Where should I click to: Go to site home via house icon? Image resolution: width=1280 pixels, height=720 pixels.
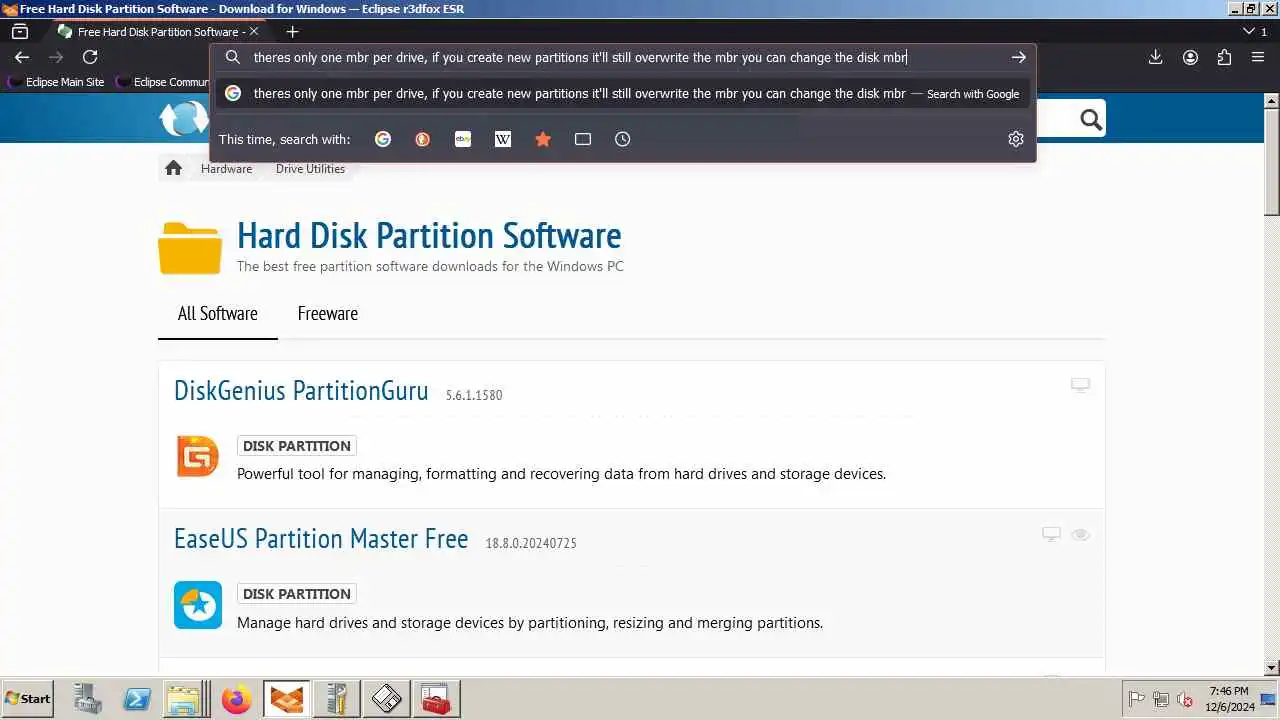click(173, 168)
